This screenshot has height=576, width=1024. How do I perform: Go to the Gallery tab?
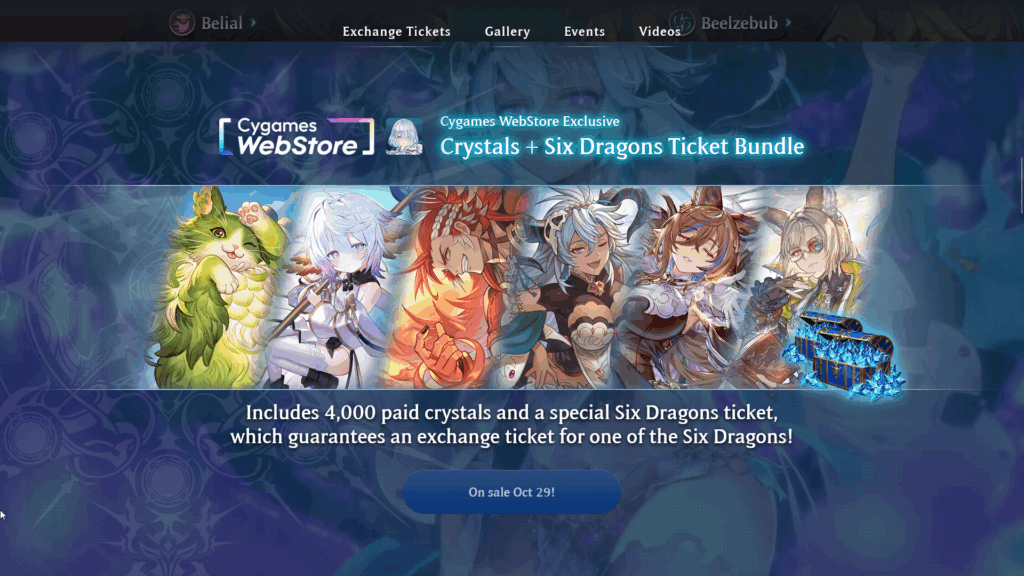[x=507, y=31]
